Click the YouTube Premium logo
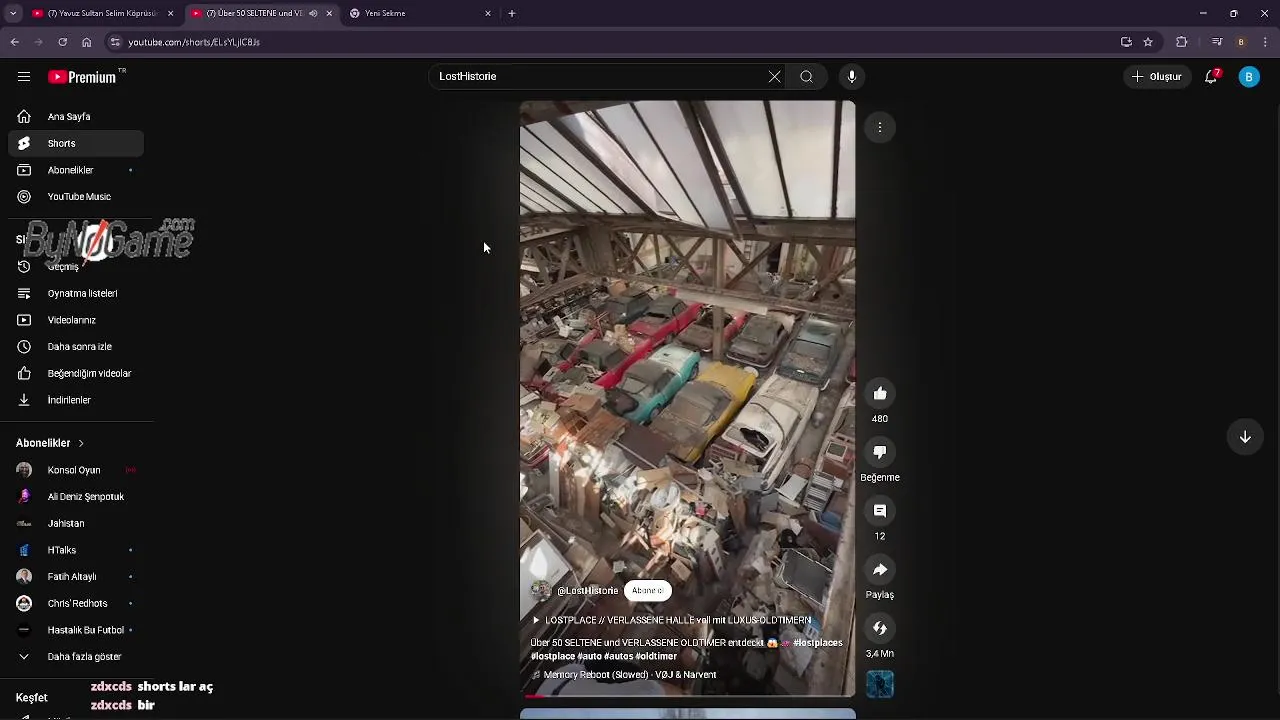The height and width of the screenshot is (720, 1280). point(82,77)
